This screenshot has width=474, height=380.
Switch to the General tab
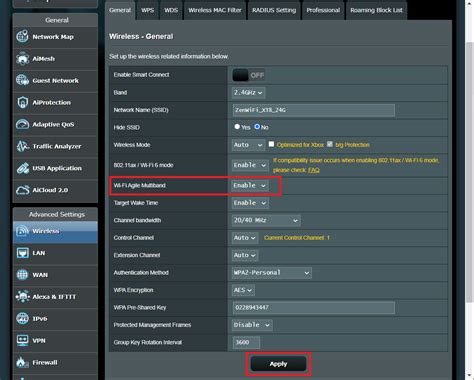(120, 10)
